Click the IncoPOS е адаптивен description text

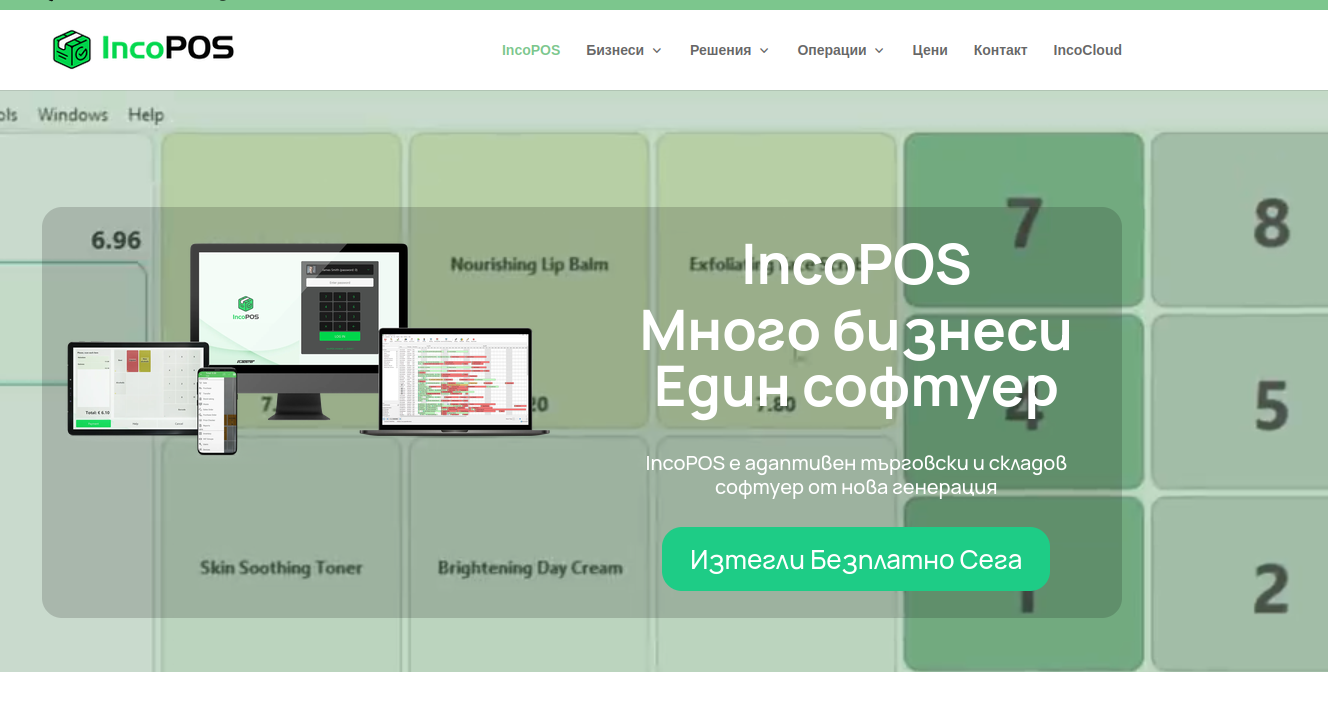pos(856,475)
